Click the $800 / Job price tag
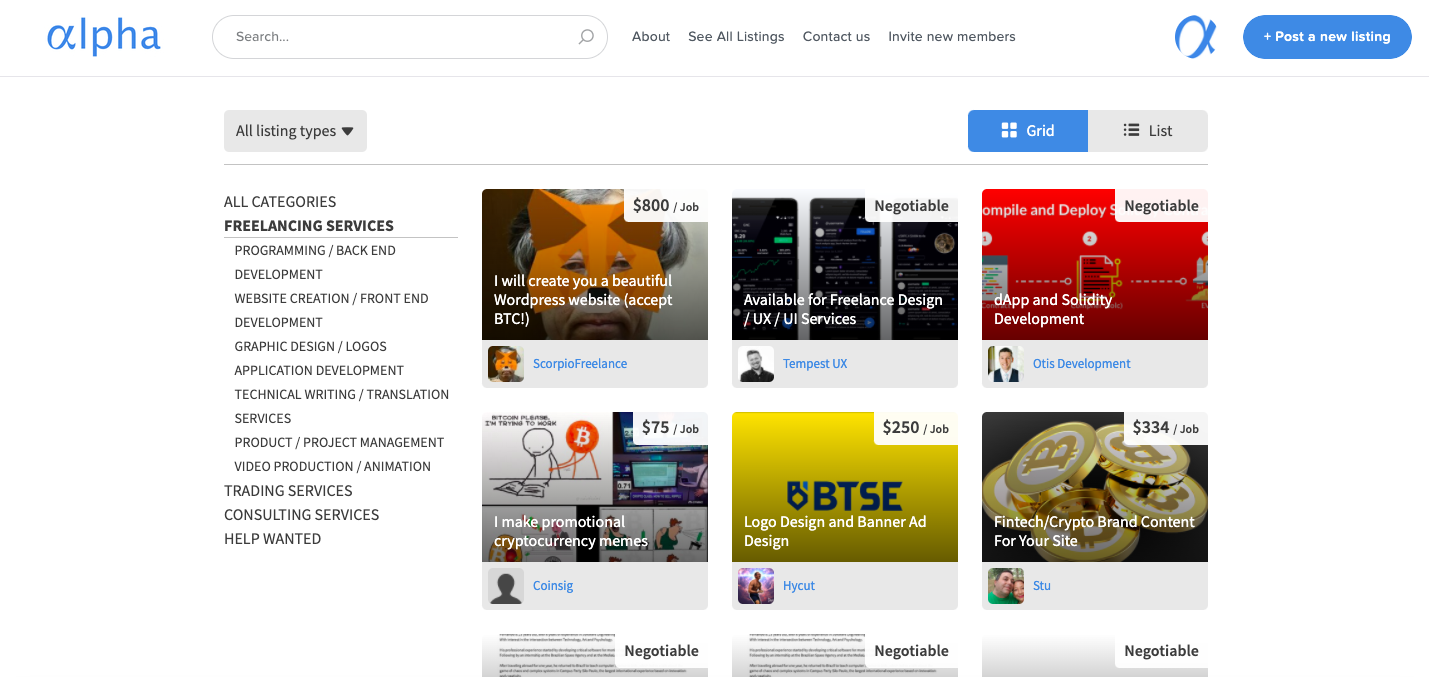The image size is (1429, 677). (x=666, y=205)
